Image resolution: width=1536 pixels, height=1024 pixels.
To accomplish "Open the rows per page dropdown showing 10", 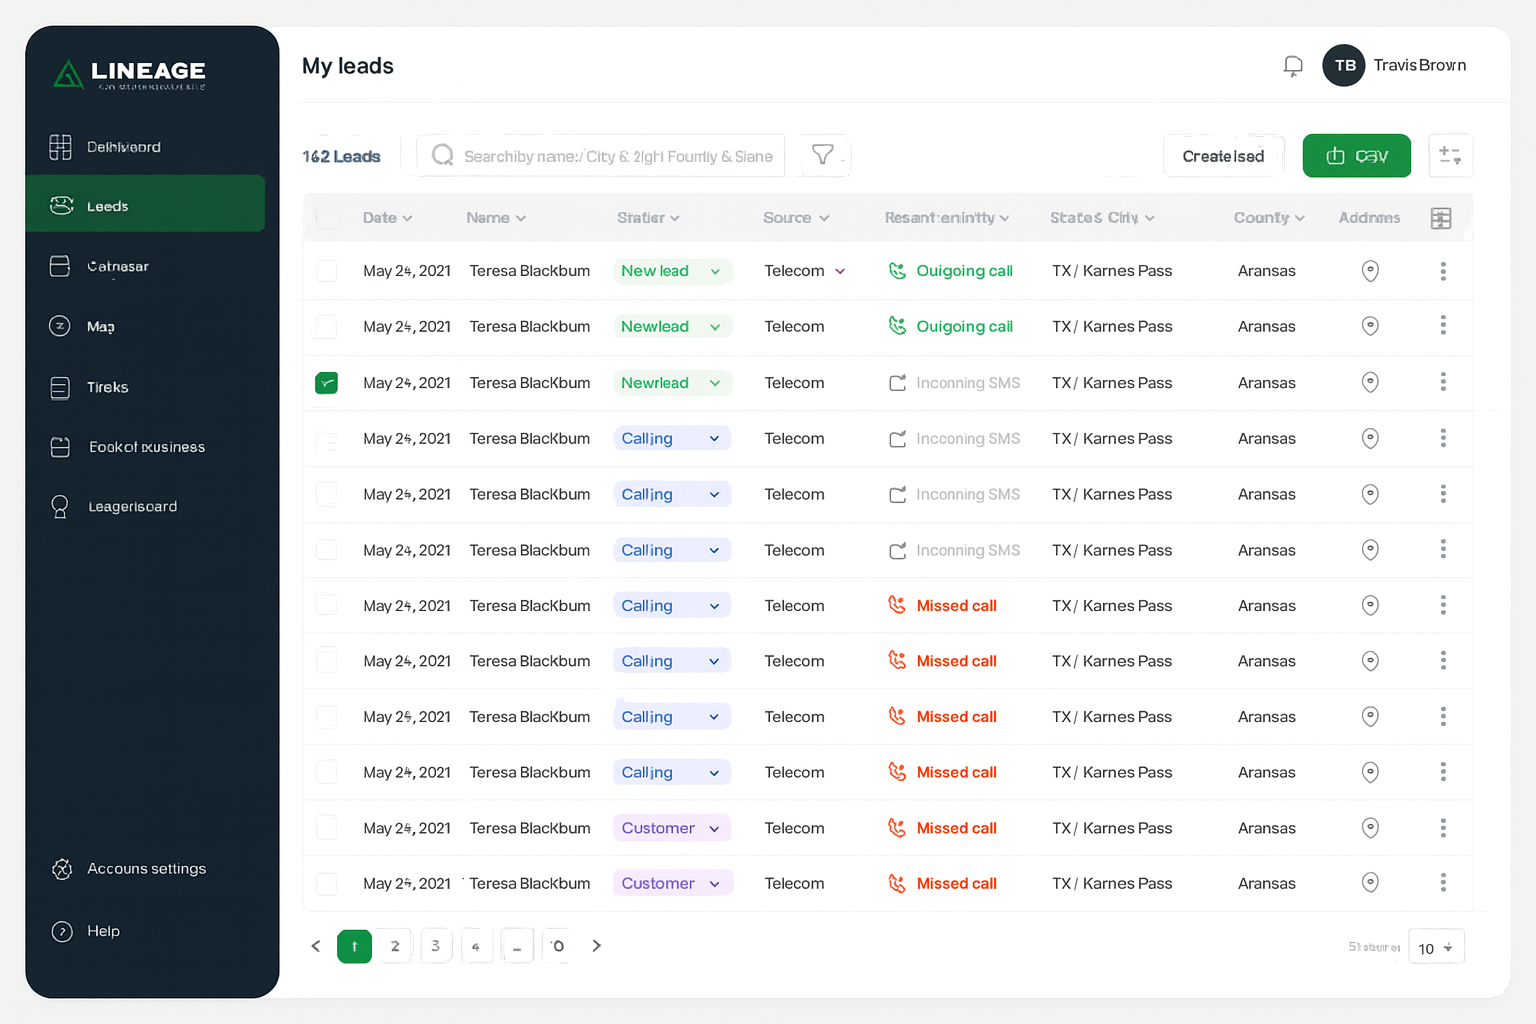I will coord(1436,946).
